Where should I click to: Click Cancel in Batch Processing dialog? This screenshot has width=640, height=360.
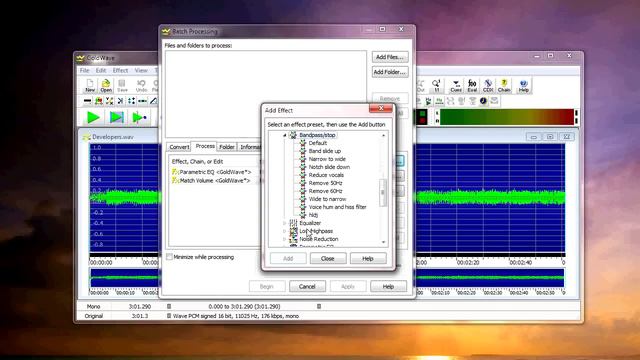(307, 287)
